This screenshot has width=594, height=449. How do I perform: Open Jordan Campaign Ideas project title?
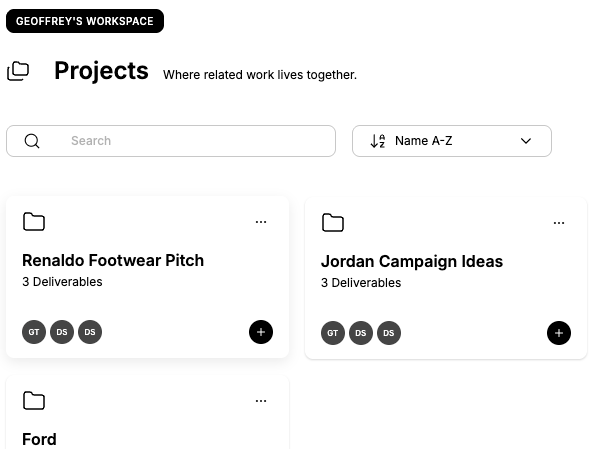pyautogui.click(x=412, y=261)
